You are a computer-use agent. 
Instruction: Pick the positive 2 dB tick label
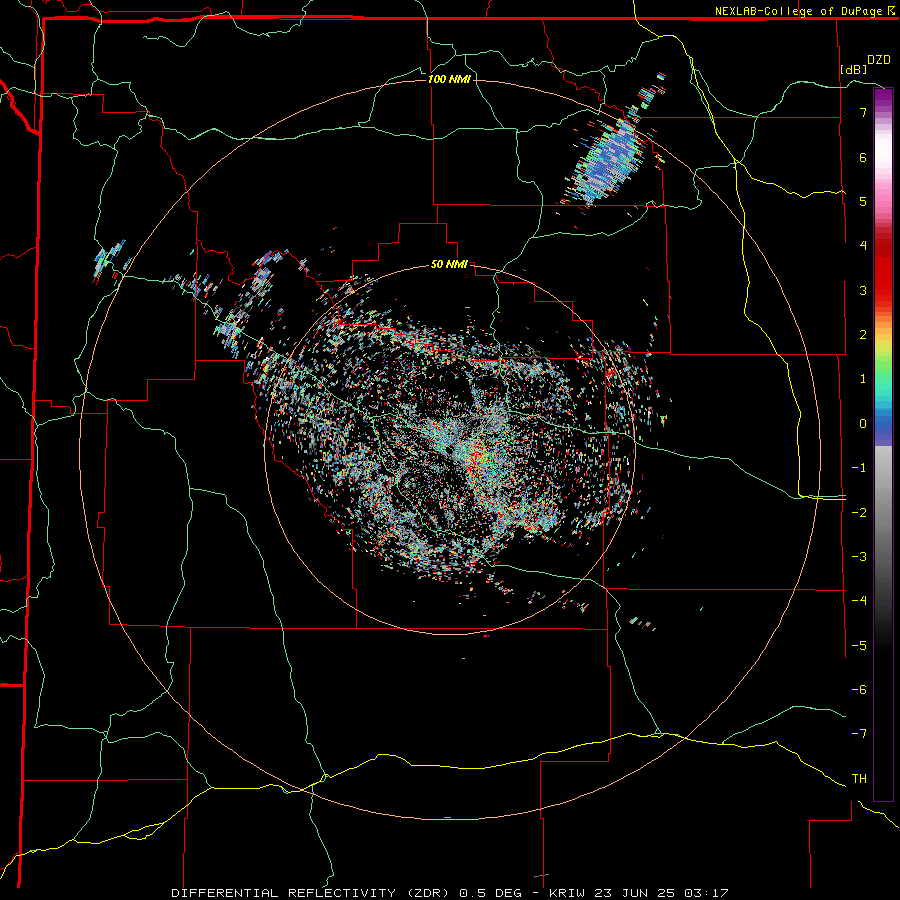[863, 335]
